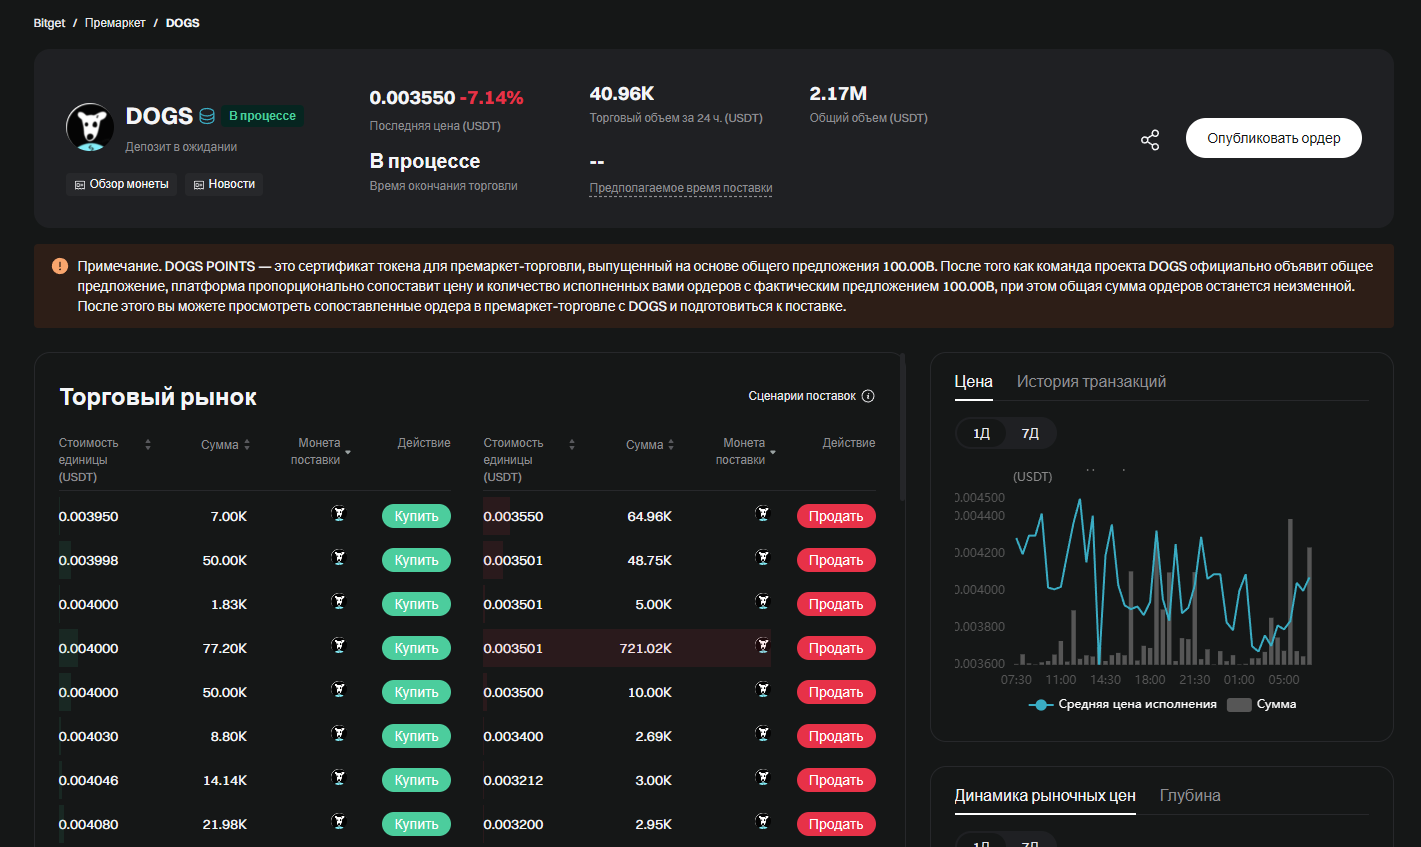Click Опубликовать ордер button
This screenshot has width=1421, height=847.
pyautogui.click(x=1274, y=138)
